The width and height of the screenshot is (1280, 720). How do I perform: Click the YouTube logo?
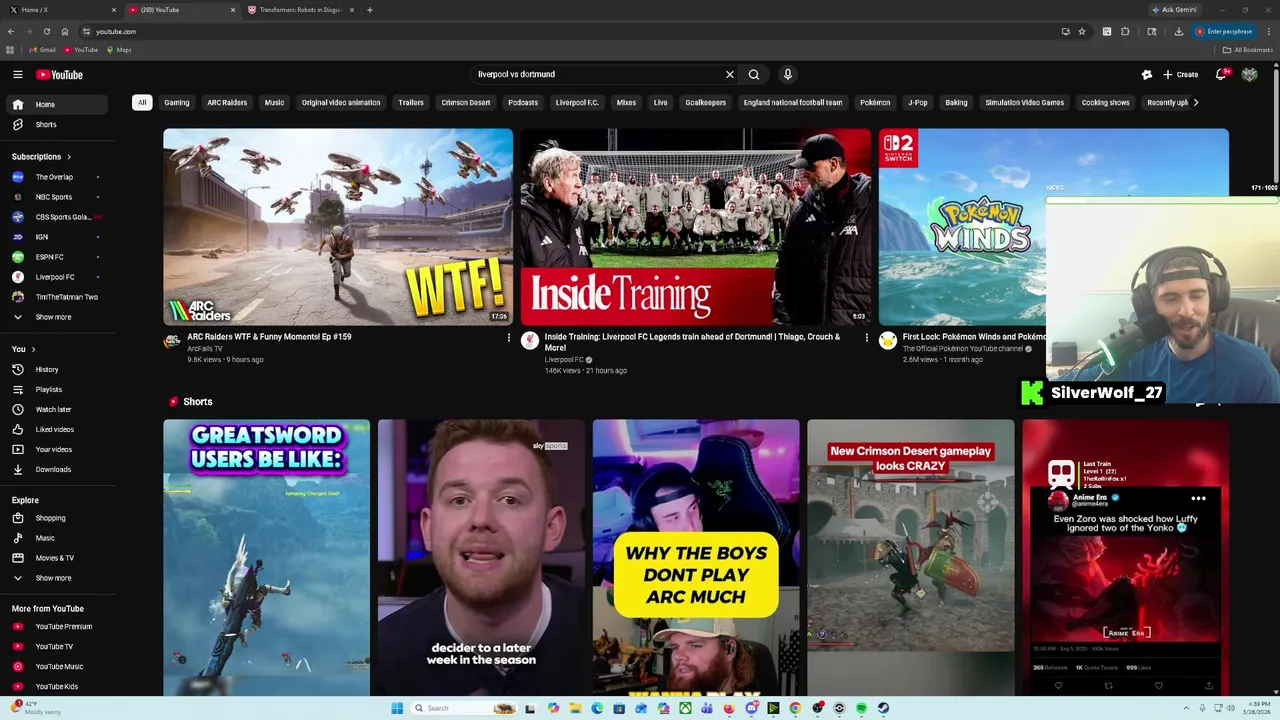[x=59, y=74]
